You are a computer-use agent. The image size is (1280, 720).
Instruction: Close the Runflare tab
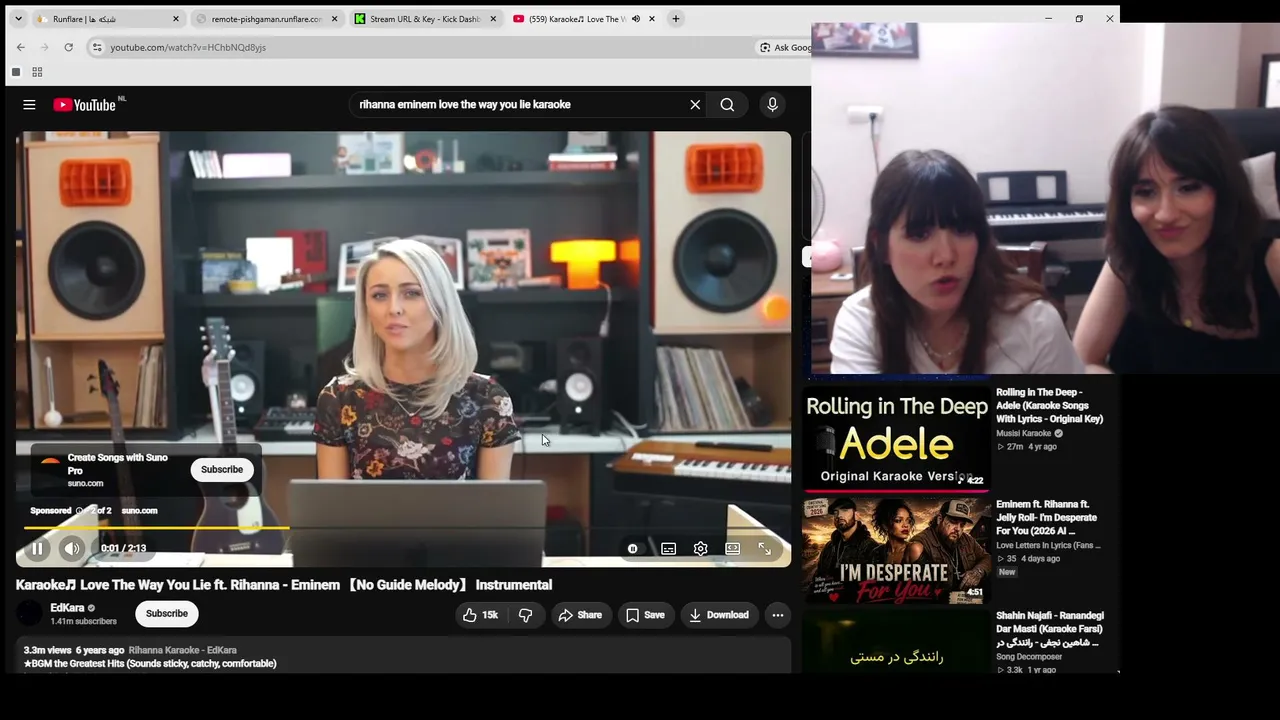176,19
